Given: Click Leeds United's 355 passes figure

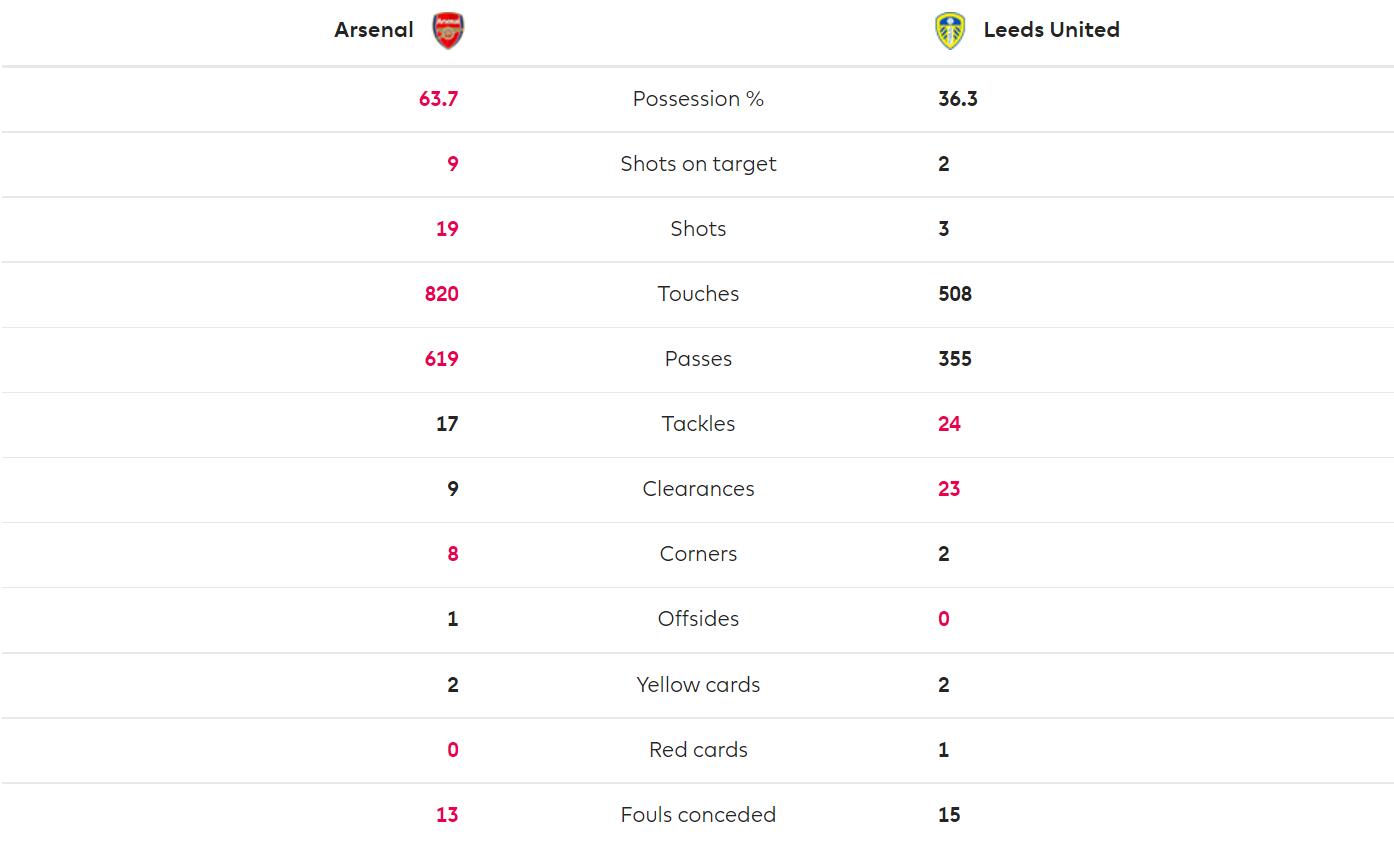Looking at the screenshot, I should coord(955,359).
